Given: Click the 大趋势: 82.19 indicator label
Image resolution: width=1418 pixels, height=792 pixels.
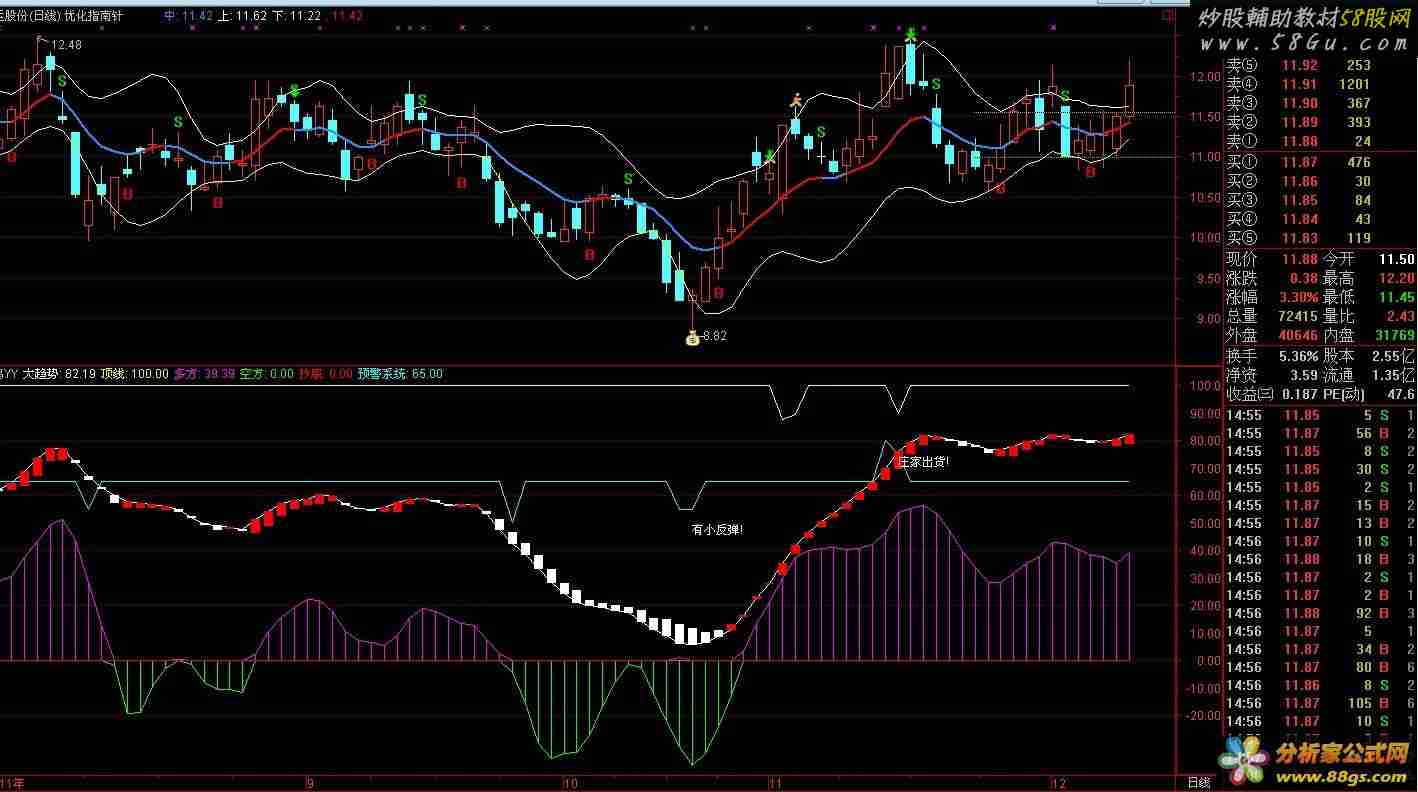Looking at the screenshot, I should click(59, 374).
